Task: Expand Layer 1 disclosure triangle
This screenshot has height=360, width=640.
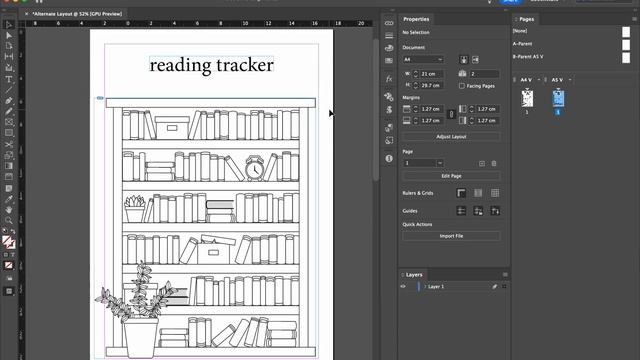Action: click(x=425, y=287)
